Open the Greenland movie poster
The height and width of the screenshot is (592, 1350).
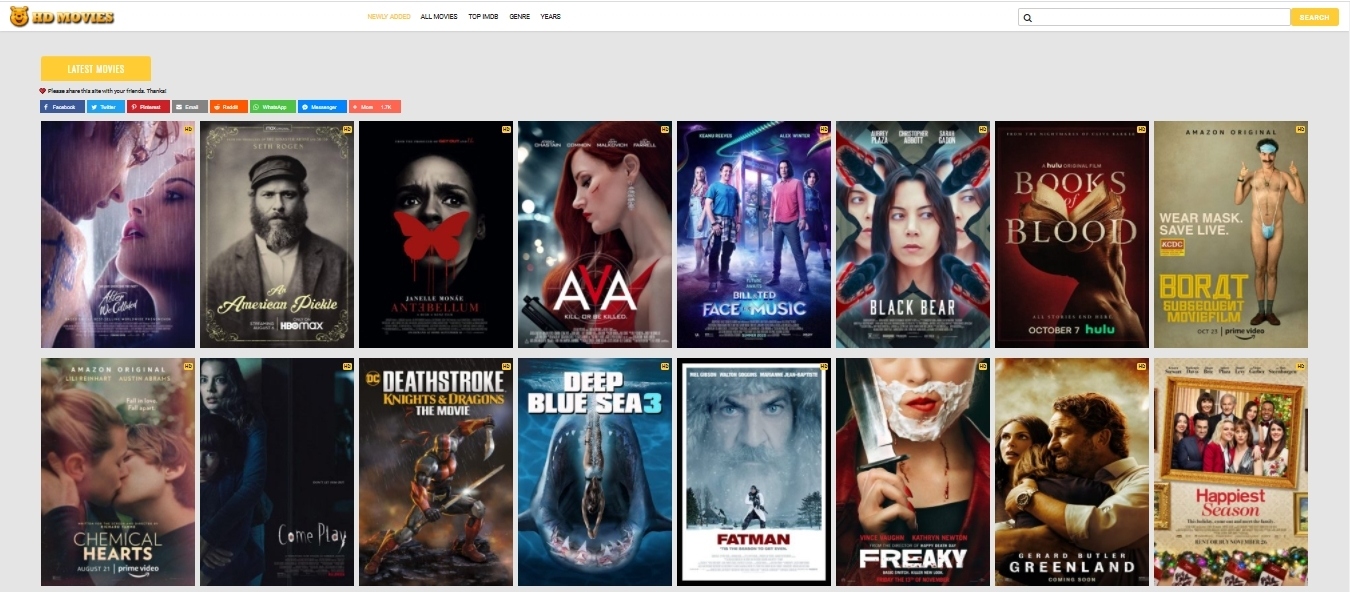click(x=1072, y=472)
